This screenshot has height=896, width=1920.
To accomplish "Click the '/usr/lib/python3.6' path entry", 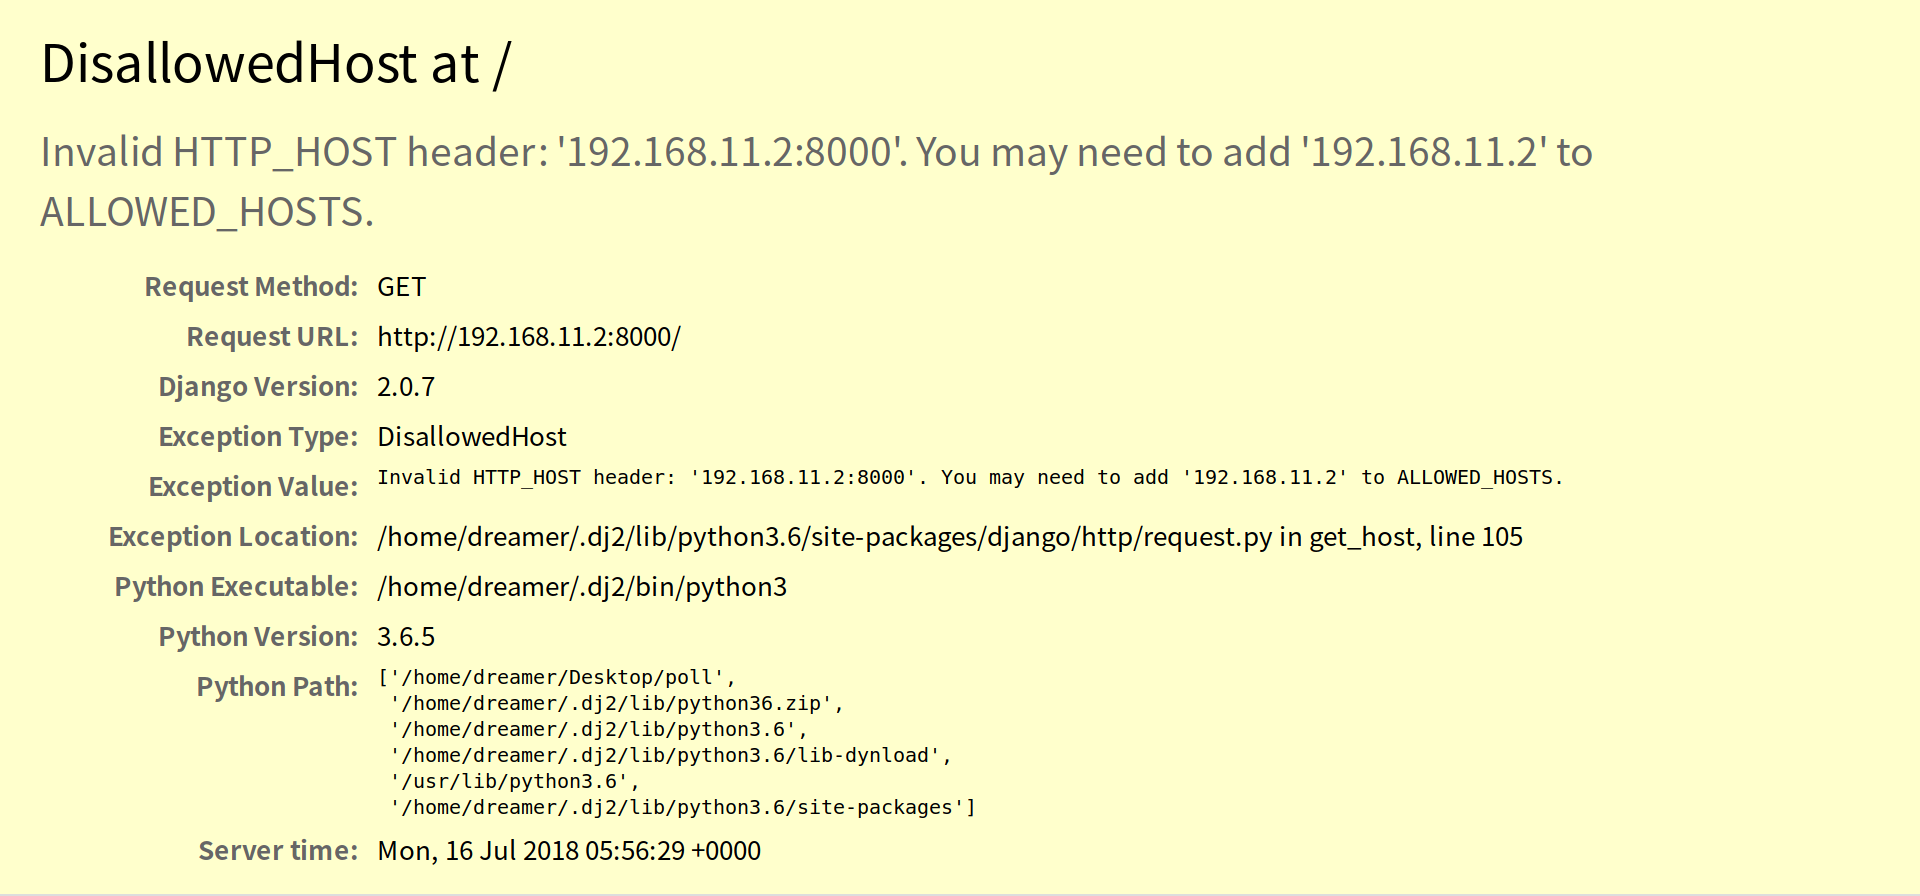I will 514,781.
